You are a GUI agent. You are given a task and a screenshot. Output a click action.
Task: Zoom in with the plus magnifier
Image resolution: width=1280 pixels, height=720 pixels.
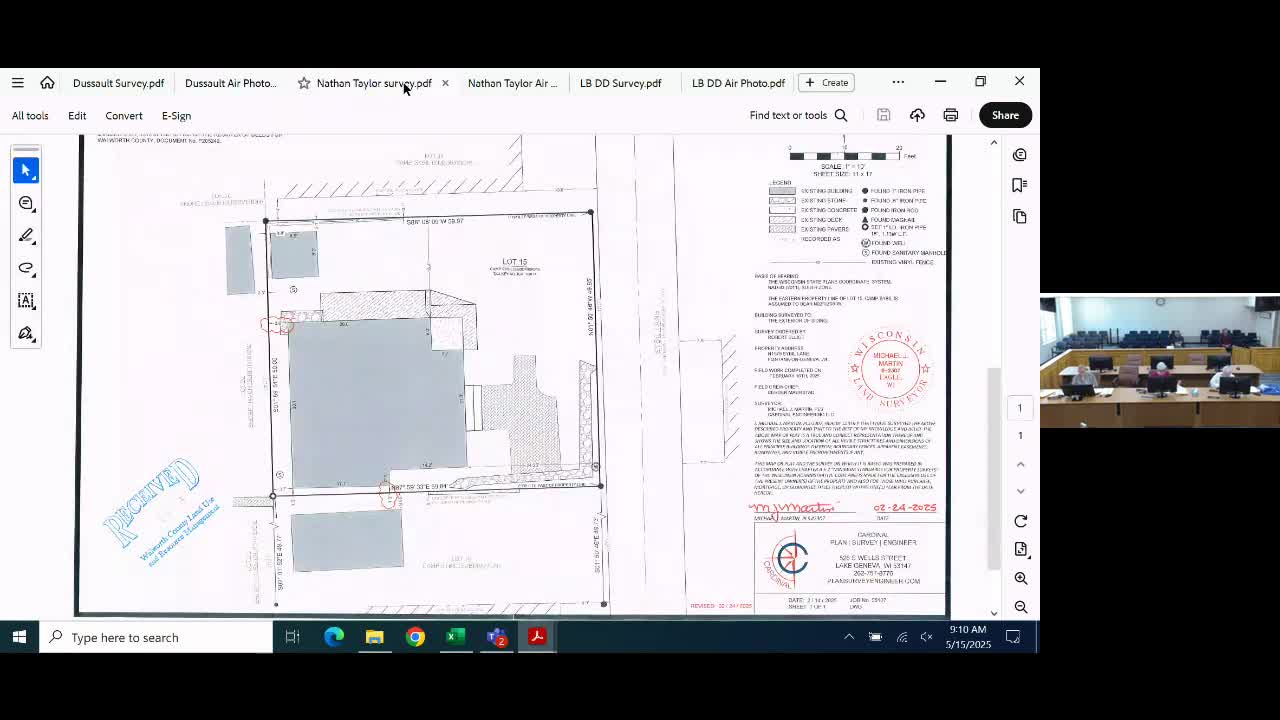(1021, 578)
